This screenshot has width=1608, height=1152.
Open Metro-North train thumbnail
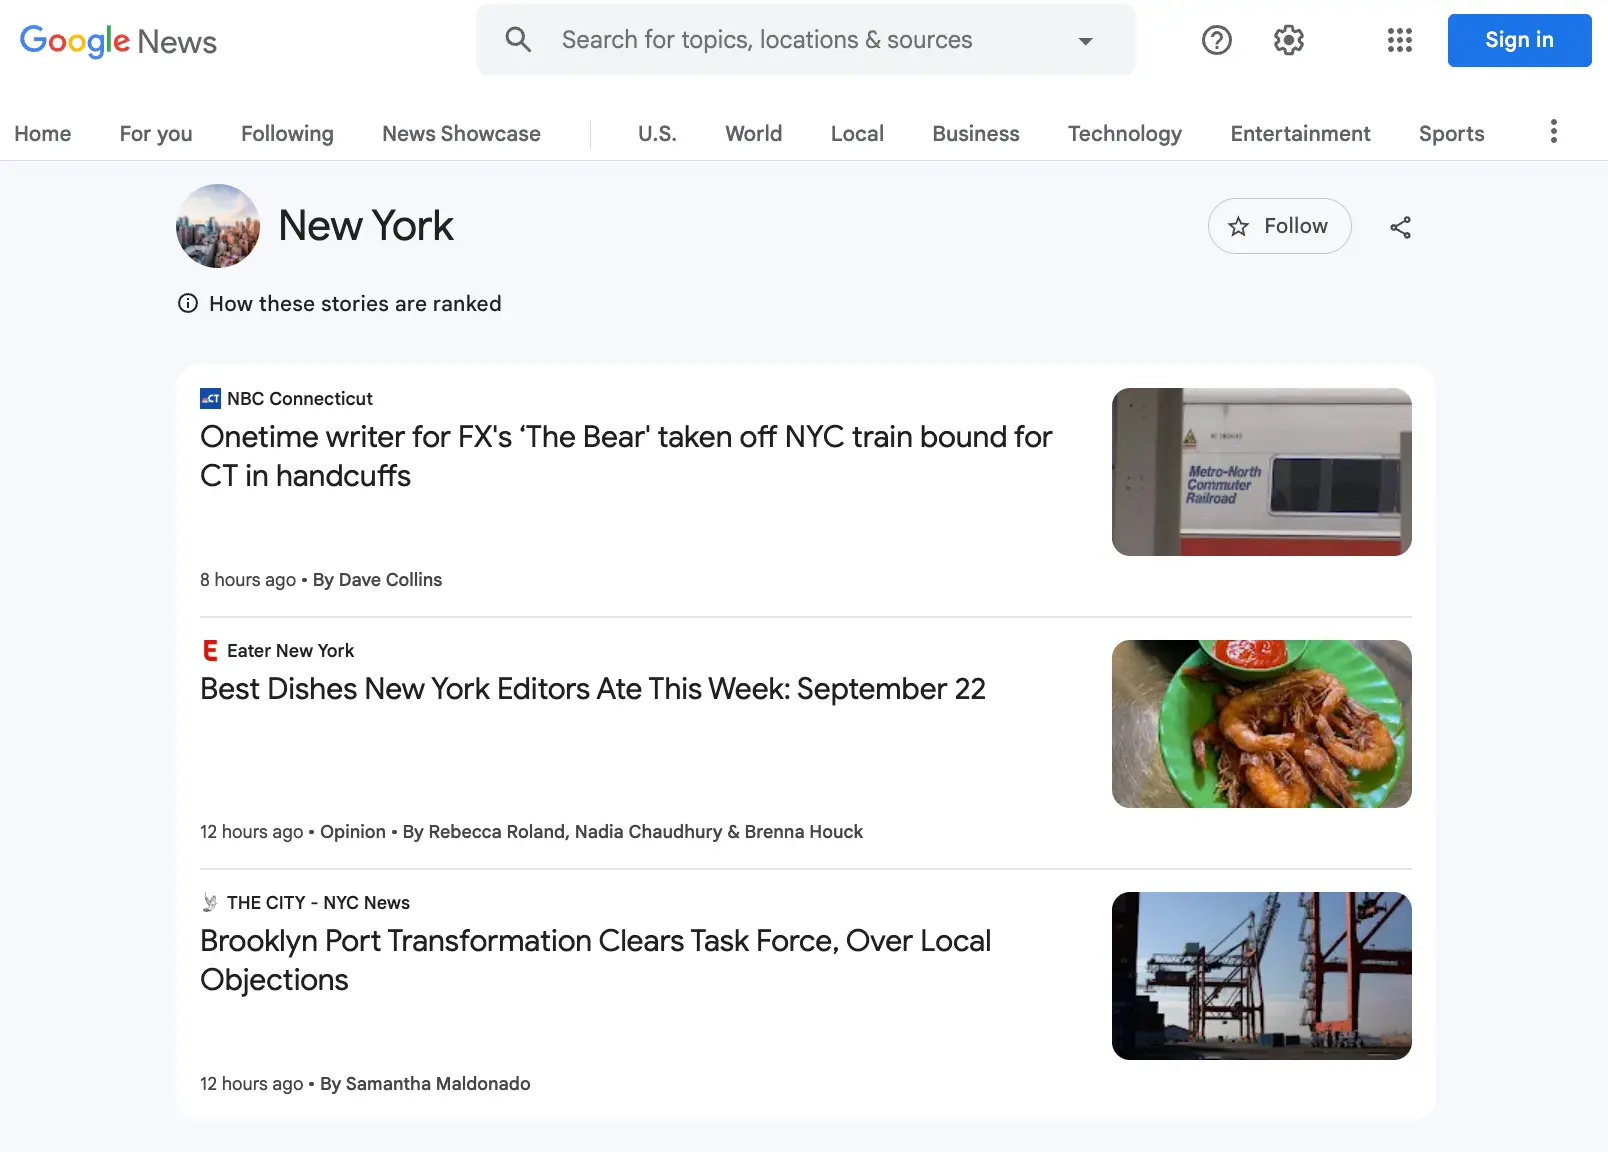tap(1262, 472)
